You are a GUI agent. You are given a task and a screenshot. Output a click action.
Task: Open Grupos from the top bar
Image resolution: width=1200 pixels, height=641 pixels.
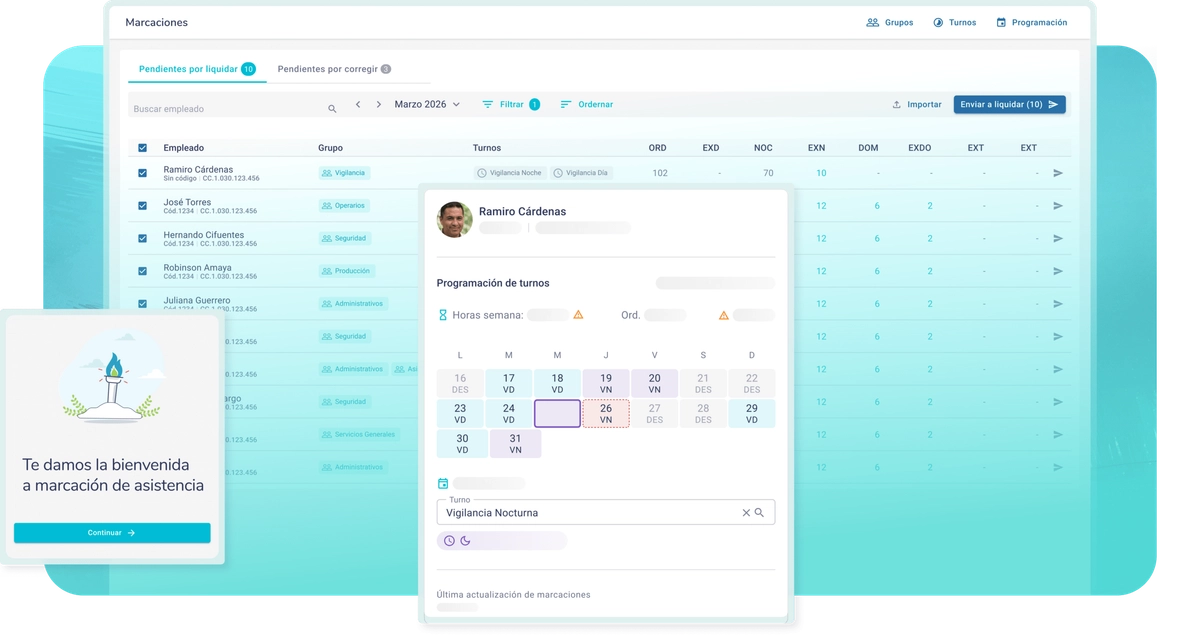[889, 22]
